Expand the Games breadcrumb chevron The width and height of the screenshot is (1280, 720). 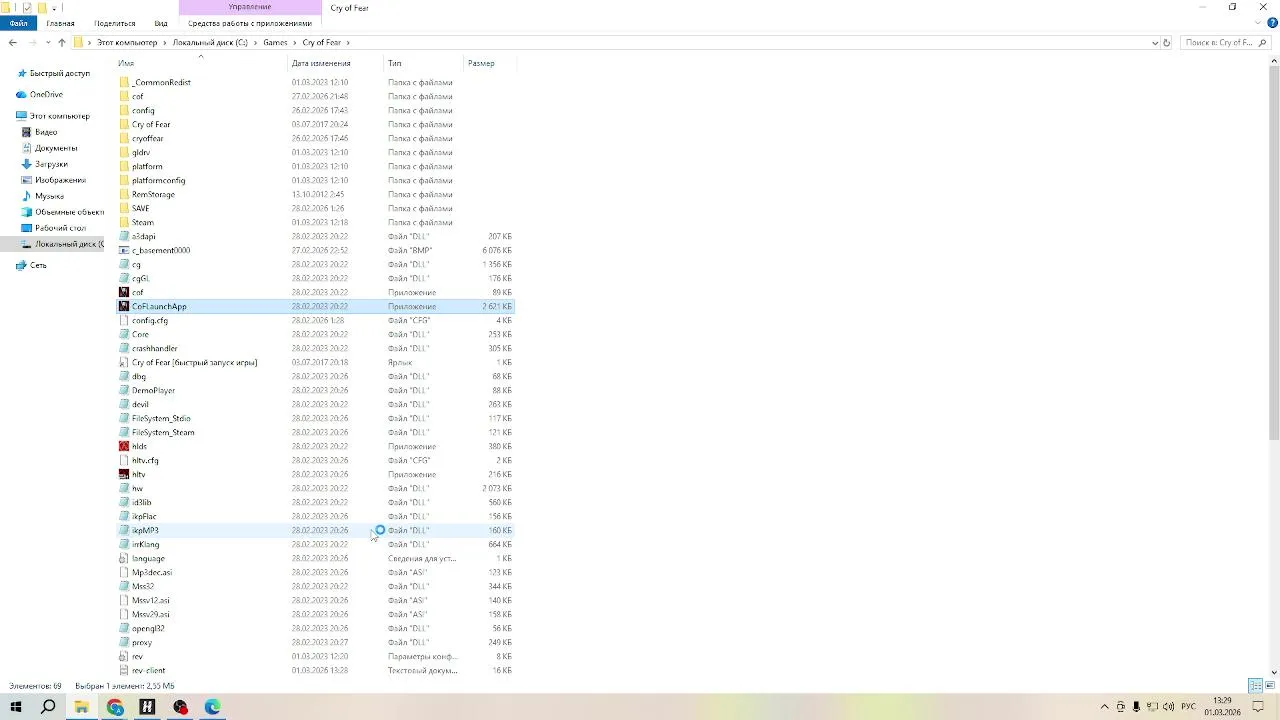coord(295,43)
